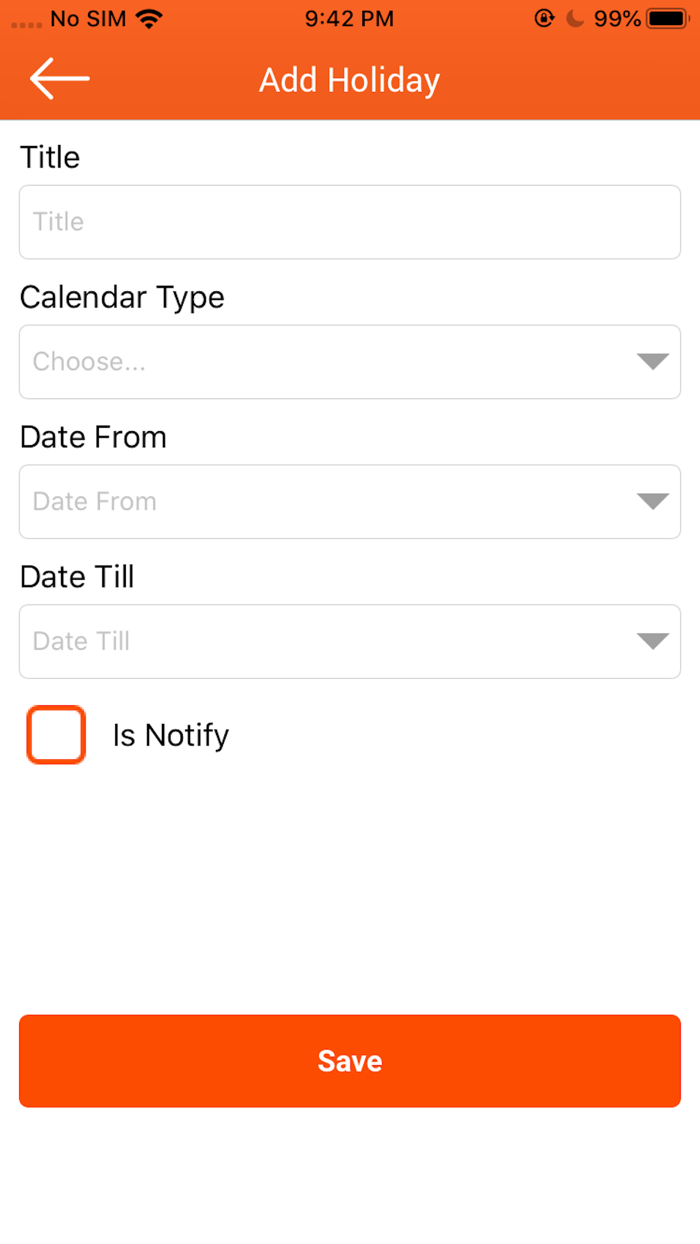Click the orientation lock status icon
Image resolution: width=700 pixels, height=1244 pixels.
(544, 19)
